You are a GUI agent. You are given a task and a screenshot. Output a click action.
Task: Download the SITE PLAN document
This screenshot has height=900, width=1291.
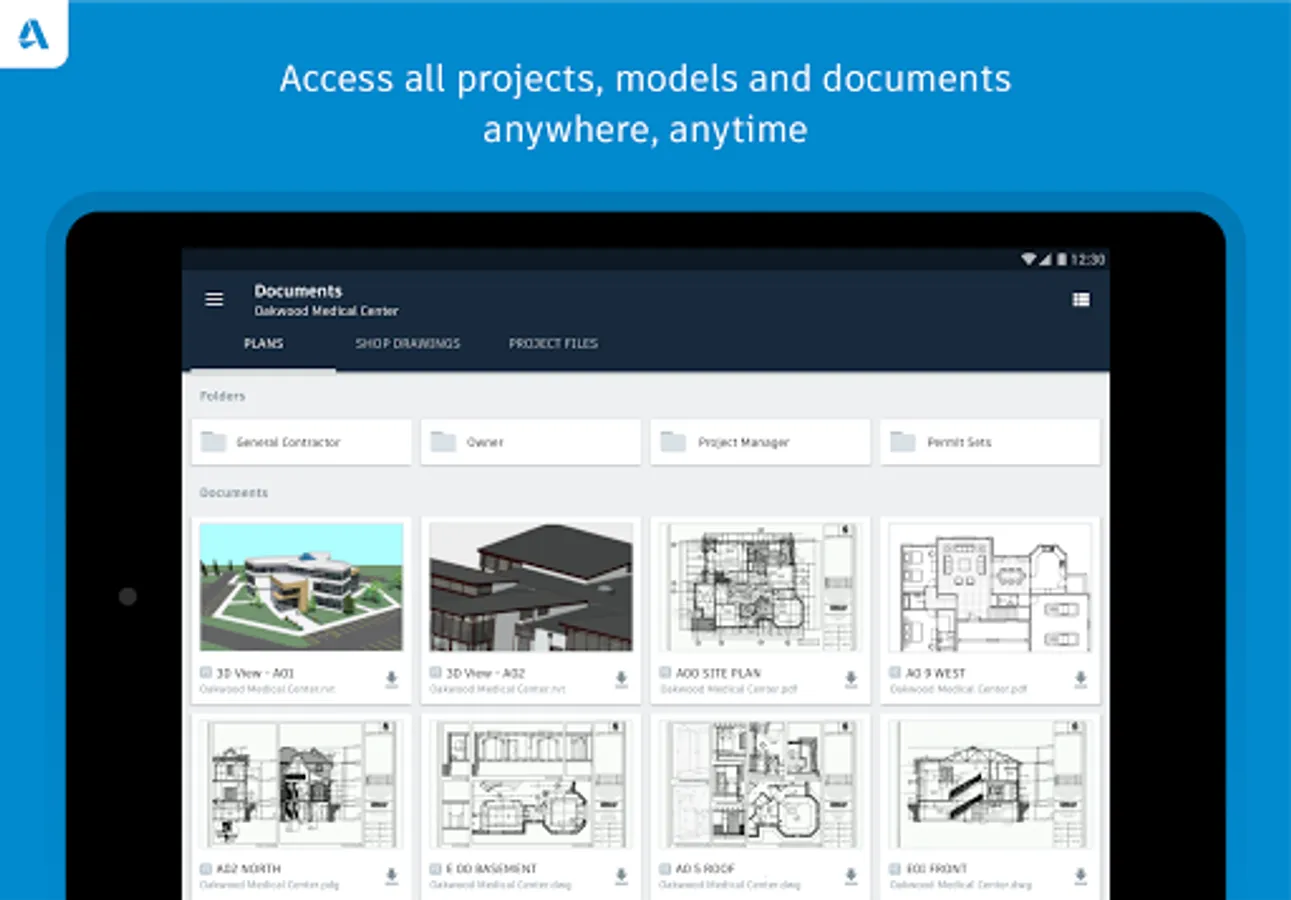click(851, 680)
